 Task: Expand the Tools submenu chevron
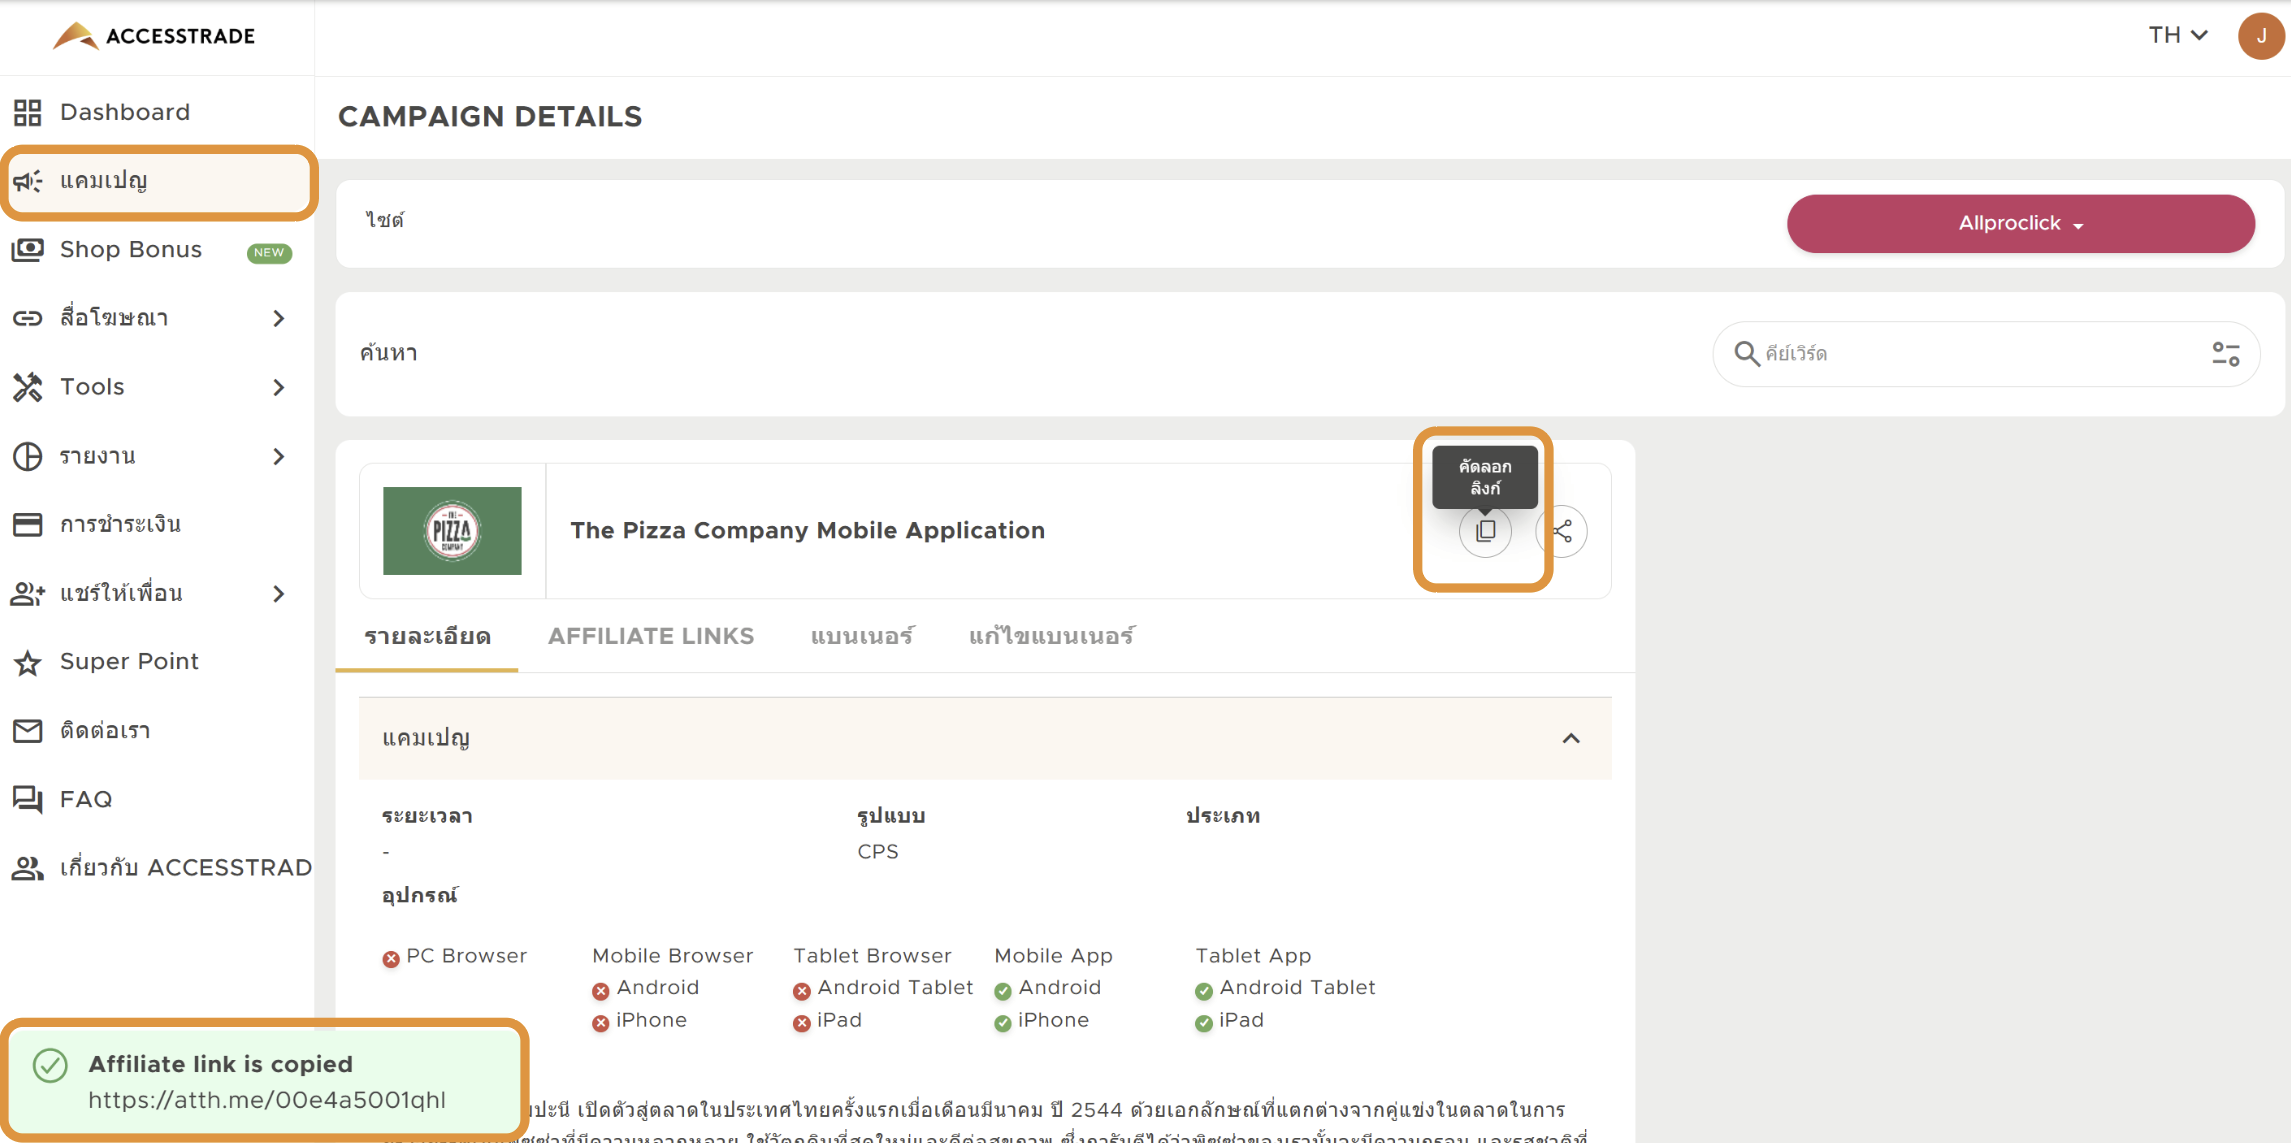(x=279, y=387)
